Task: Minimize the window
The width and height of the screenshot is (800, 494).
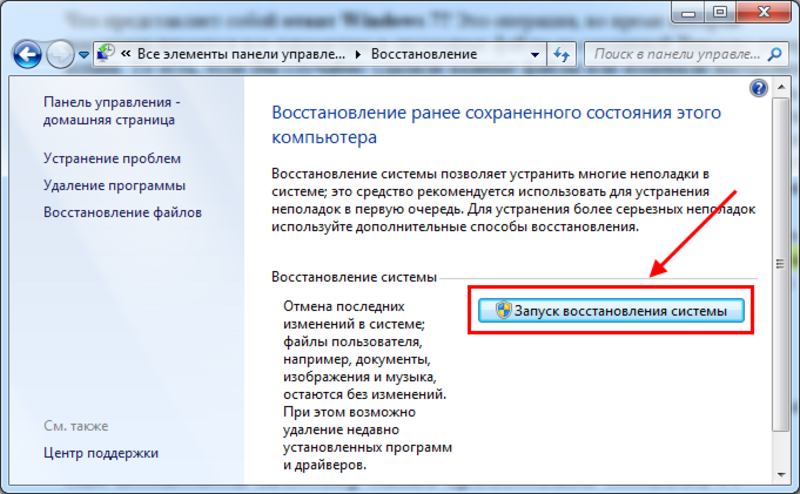Action: 688,13
